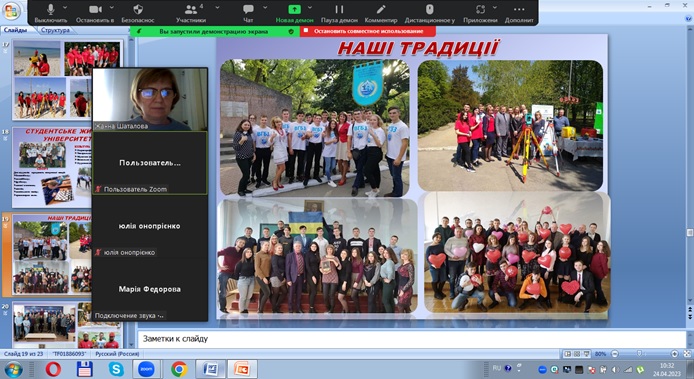The width and height of the screenshot is (694, 379).
Task: Open the Zoom security shield icon
Action: pos(138,9)
